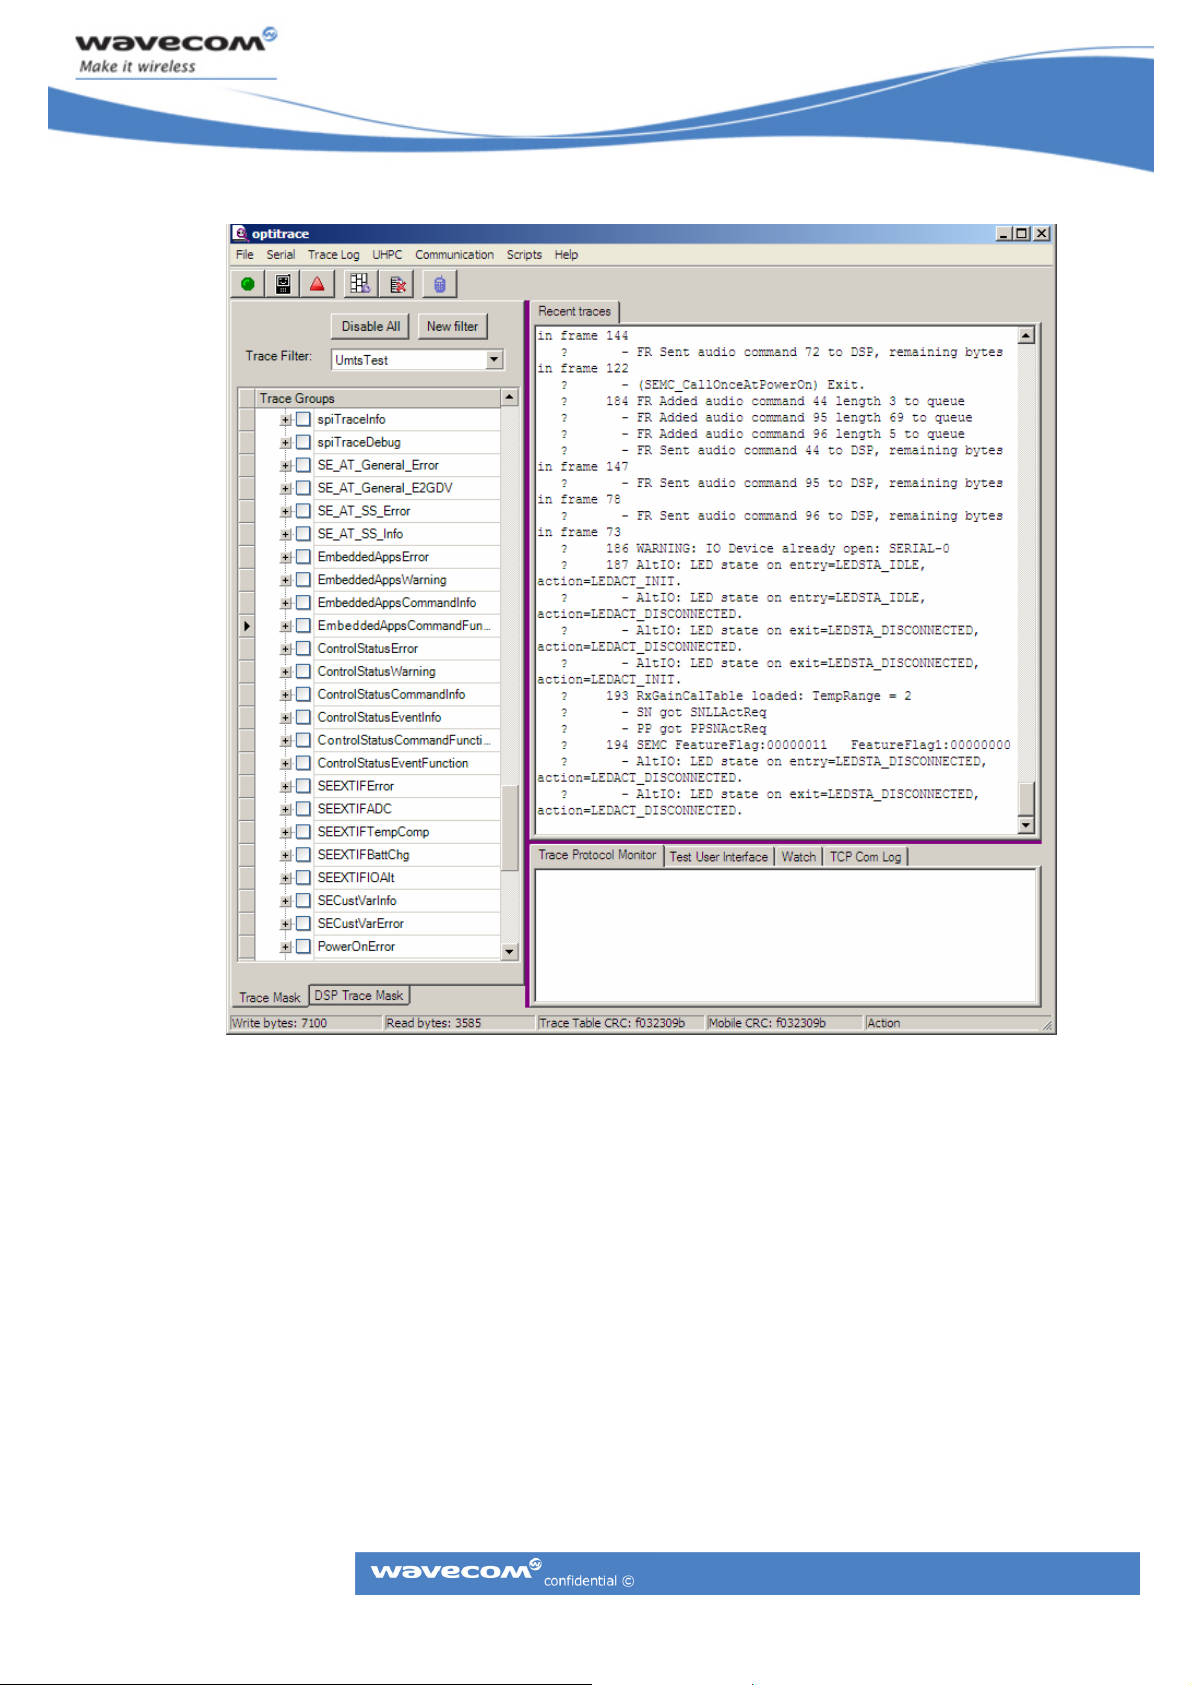Open the Watch tab
This screenshot has width=1191, height=1685.
tap(799, 857)
